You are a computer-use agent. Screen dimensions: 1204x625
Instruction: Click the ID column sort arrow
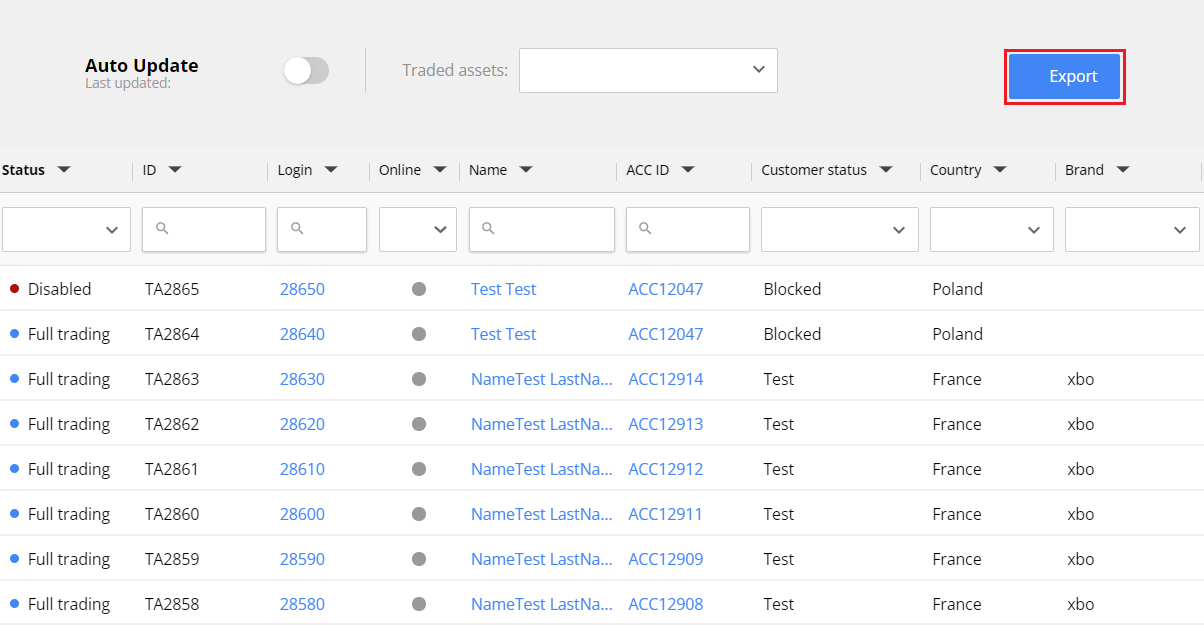[x=175, y=170]
